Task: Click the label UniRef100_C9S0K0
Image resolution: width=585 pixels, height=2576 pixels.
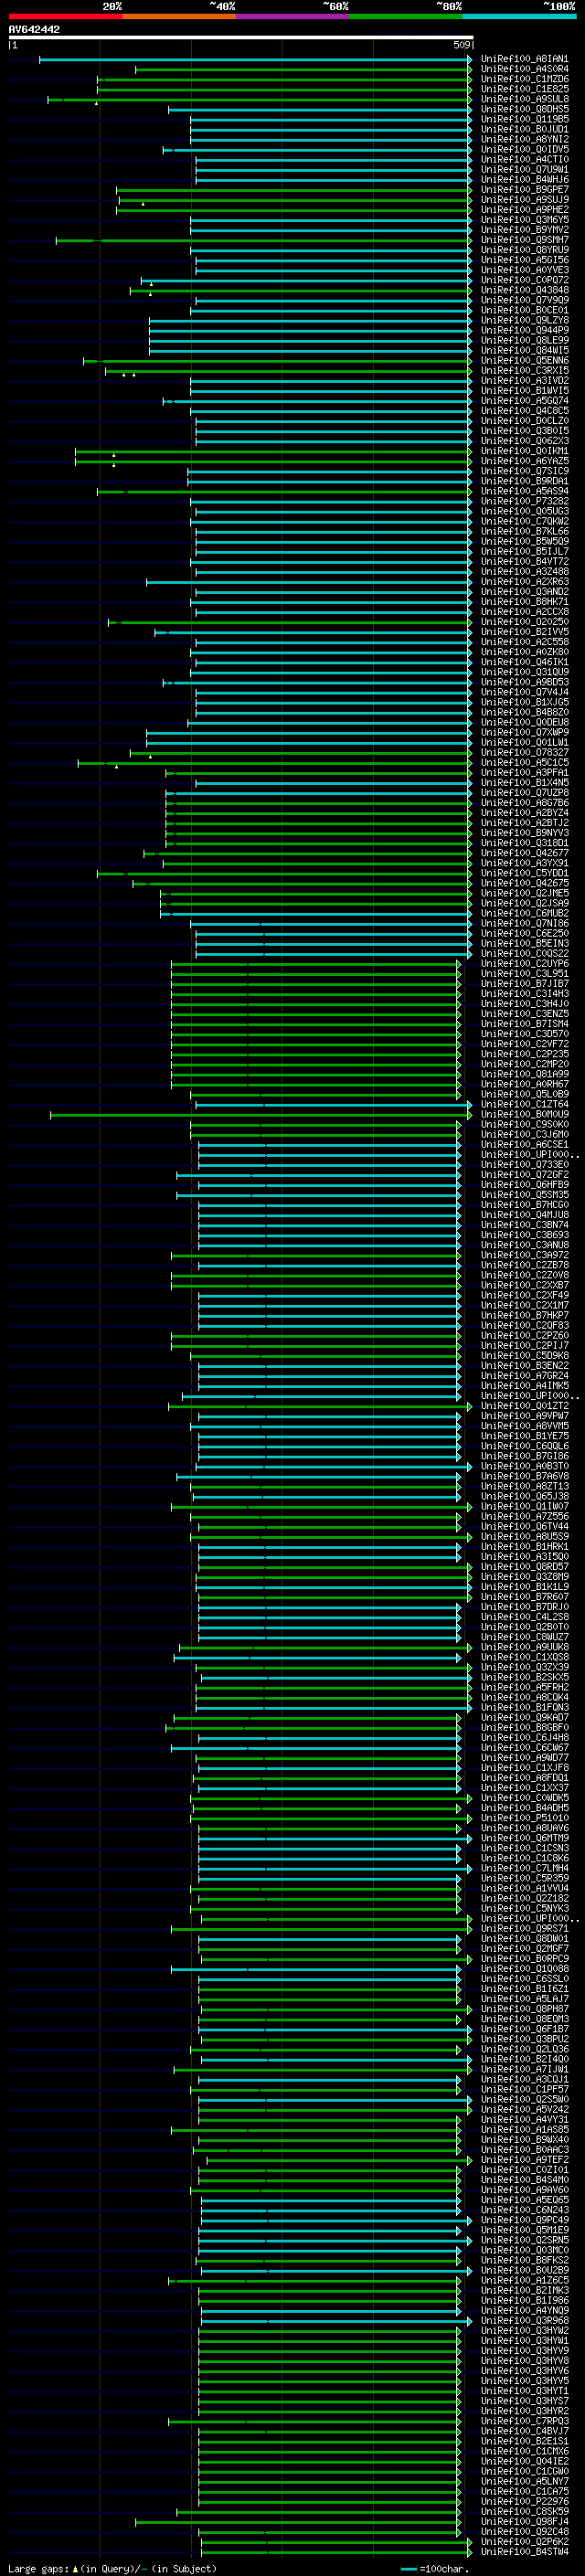Action: click(524, 1124)
